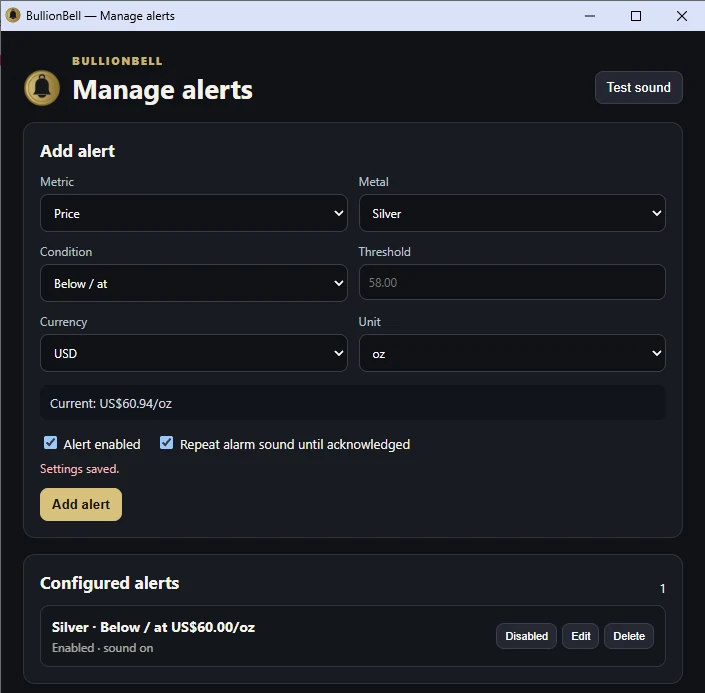
Task: Minimize the BullionBell window
Action: (590, 16)
